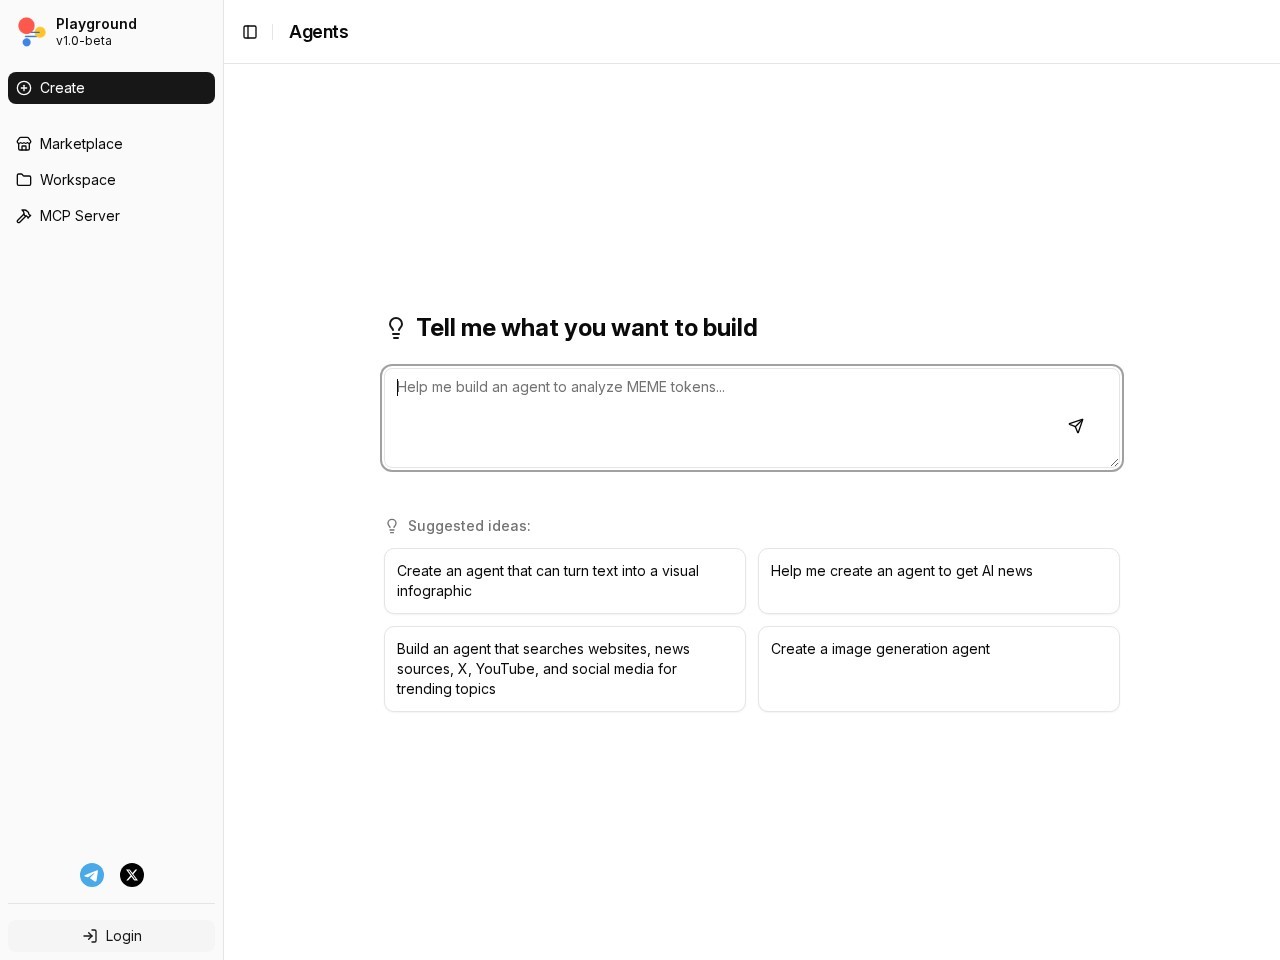The width and height of the screenshot is (1280, 960).
Task: Toggle the sidebar panel icon
Action: coord(250,32)
